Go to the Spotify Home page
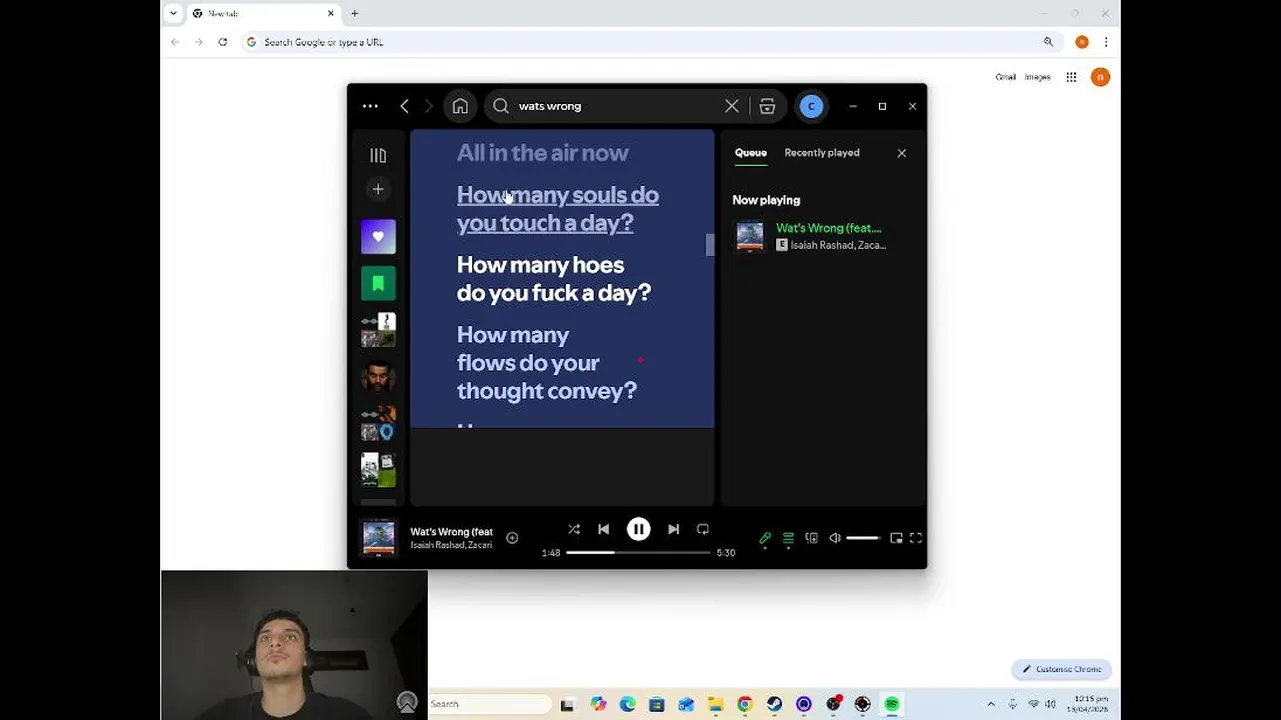1281x720 pixels. pyautogui.click(x=460, y=106)
